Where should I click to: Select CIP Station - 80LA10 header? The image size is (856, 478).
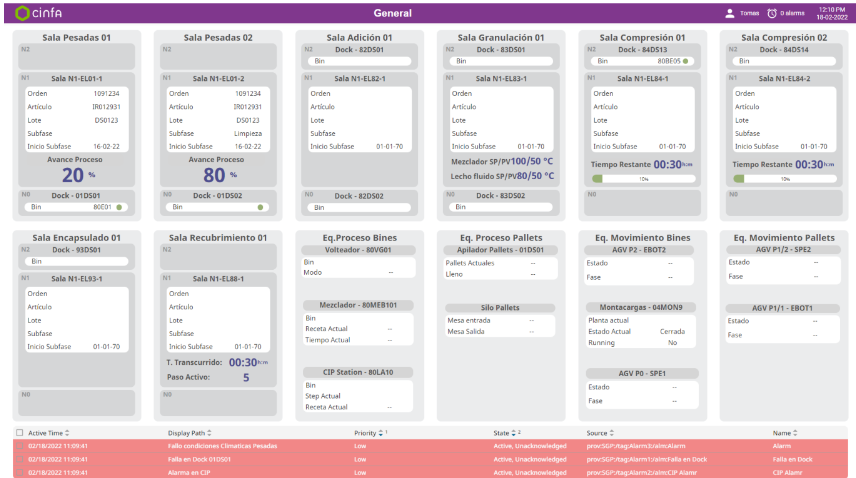click(x=358, y=372)
